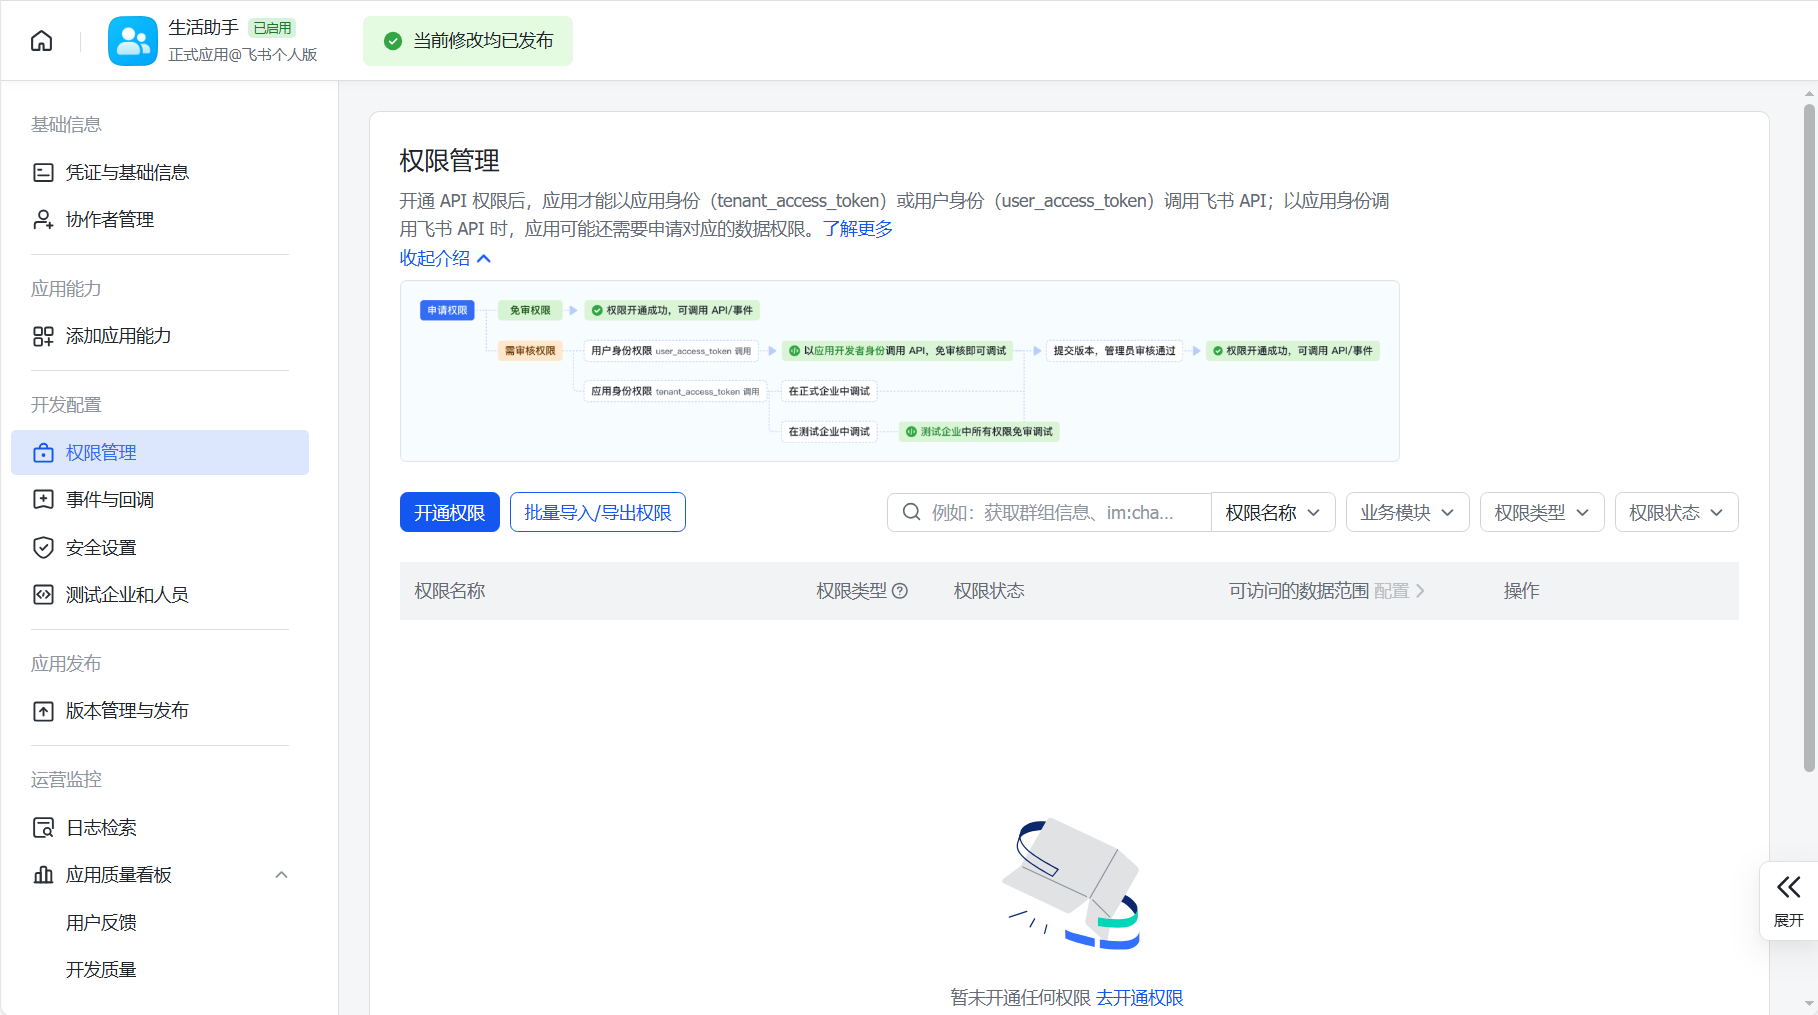
Task: Click the 批量导入/导出权限 button
Action: (597, 513)
